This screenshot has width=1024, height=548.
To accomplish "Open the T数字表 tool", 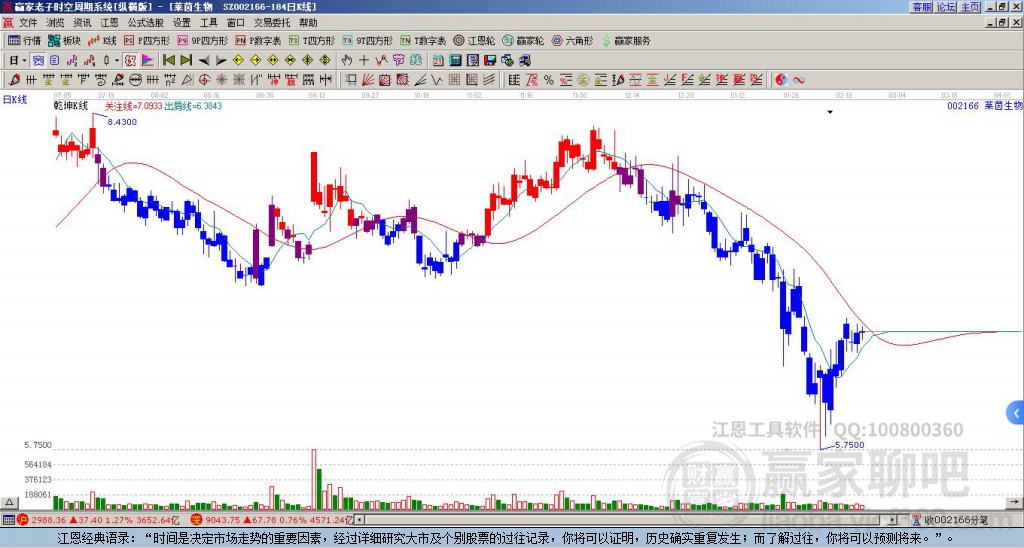I will coord(423,40).
